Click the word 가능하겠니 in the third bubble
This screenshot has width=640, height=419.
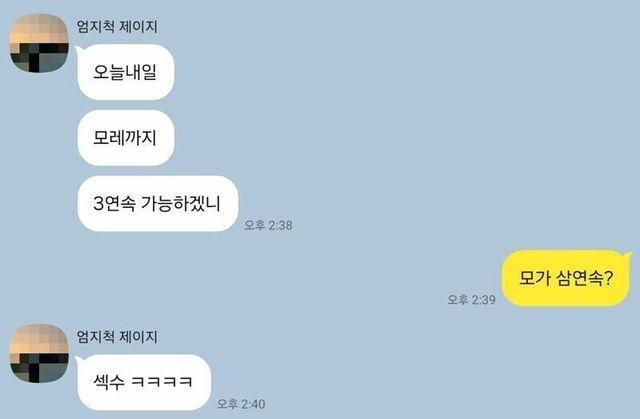(x=180, y=204)
